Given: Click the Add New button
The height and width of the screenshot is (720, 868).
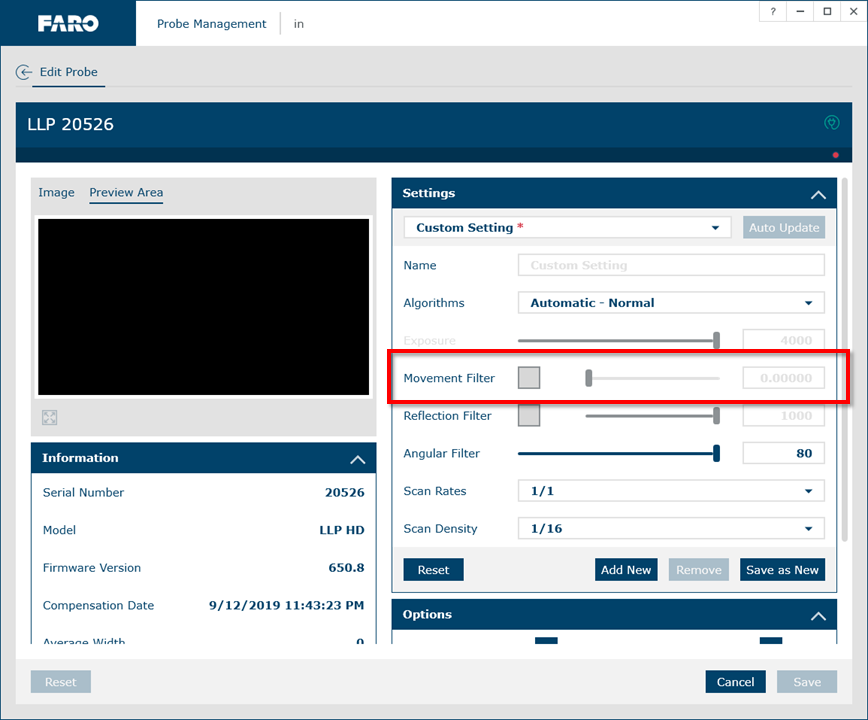Looking at the screenshot, I should pyautogui.click(x=626, y=570).
